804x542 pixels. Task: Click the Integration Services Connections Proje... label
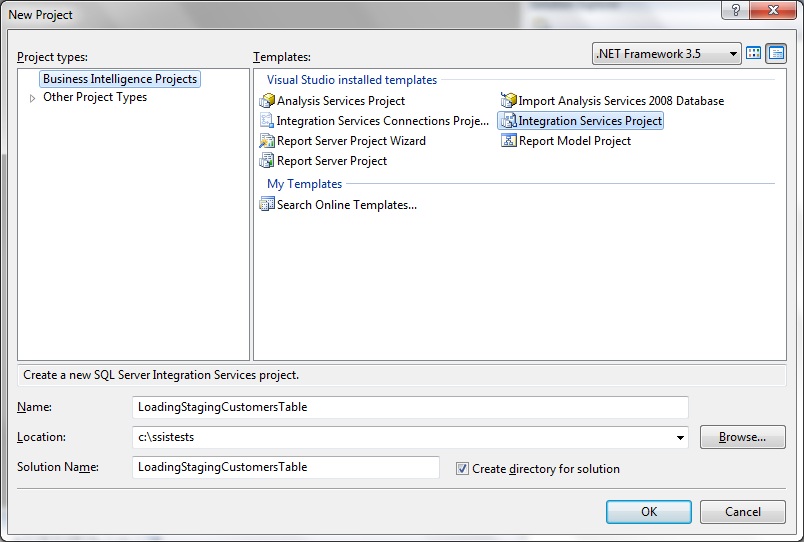click(x=383, y=121)
